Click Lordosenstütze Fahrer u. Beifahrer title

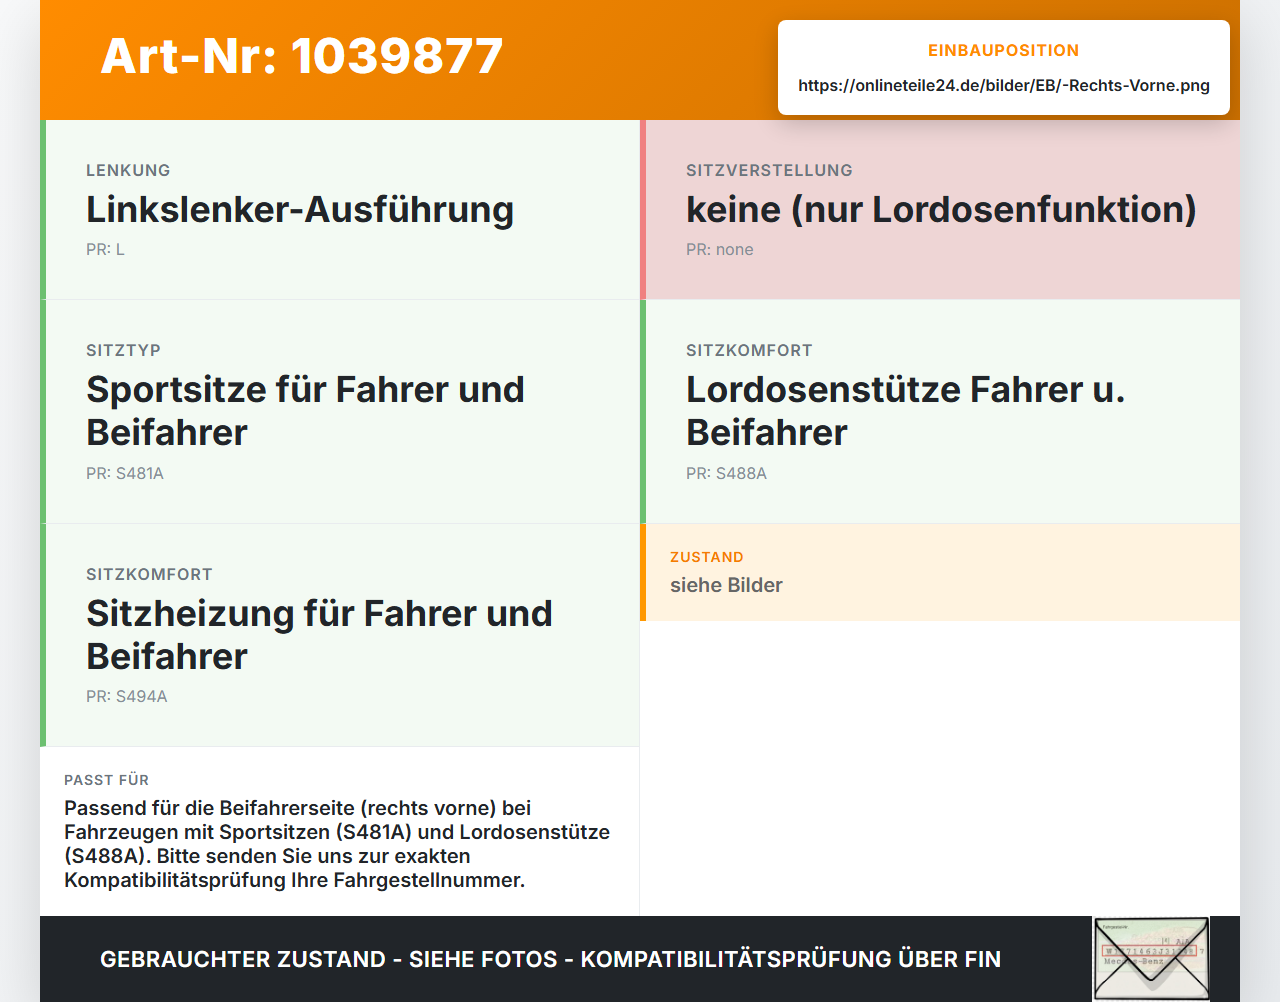905,411
